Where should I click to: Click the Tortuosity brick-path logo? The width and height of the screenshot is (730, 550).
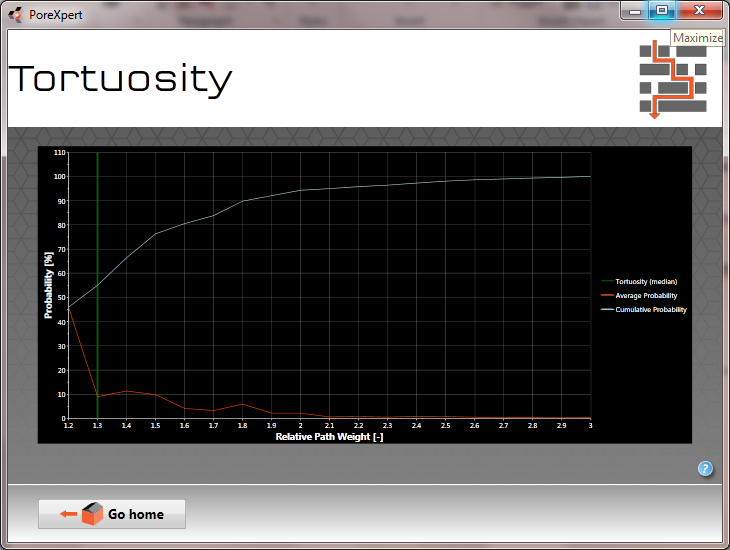click(x=672, y=80)
